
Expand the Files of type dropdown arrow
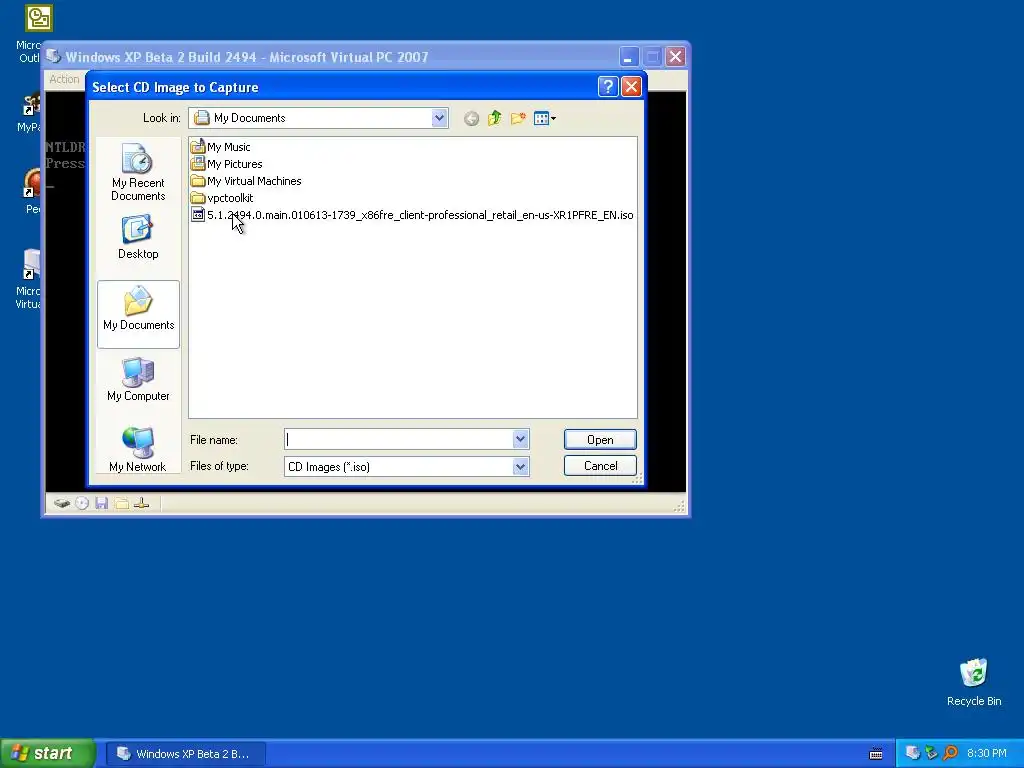click(520, 466)
